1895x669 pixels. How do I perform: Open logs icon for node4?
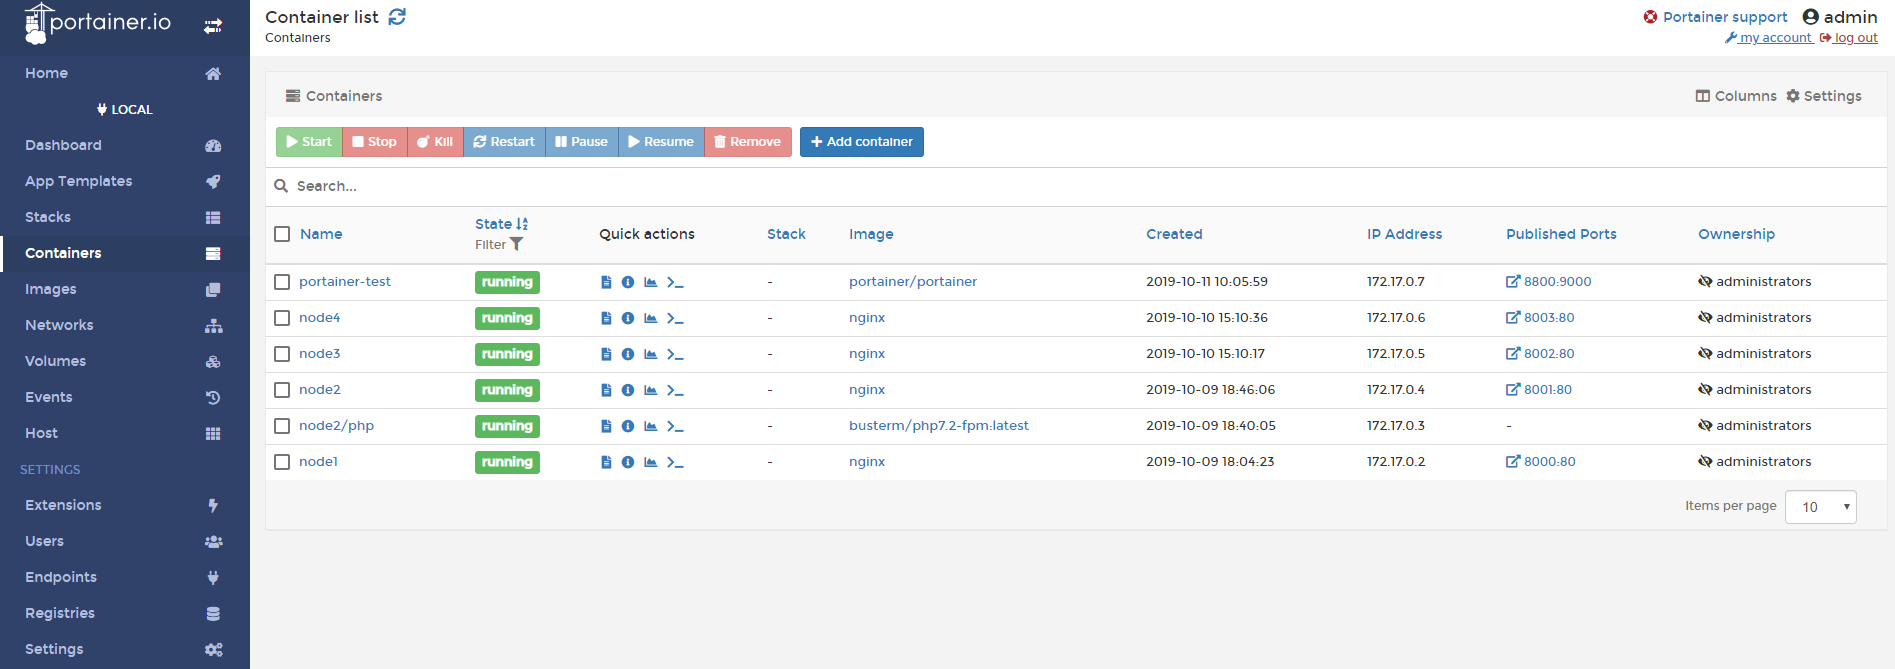[x=606, y=318]
